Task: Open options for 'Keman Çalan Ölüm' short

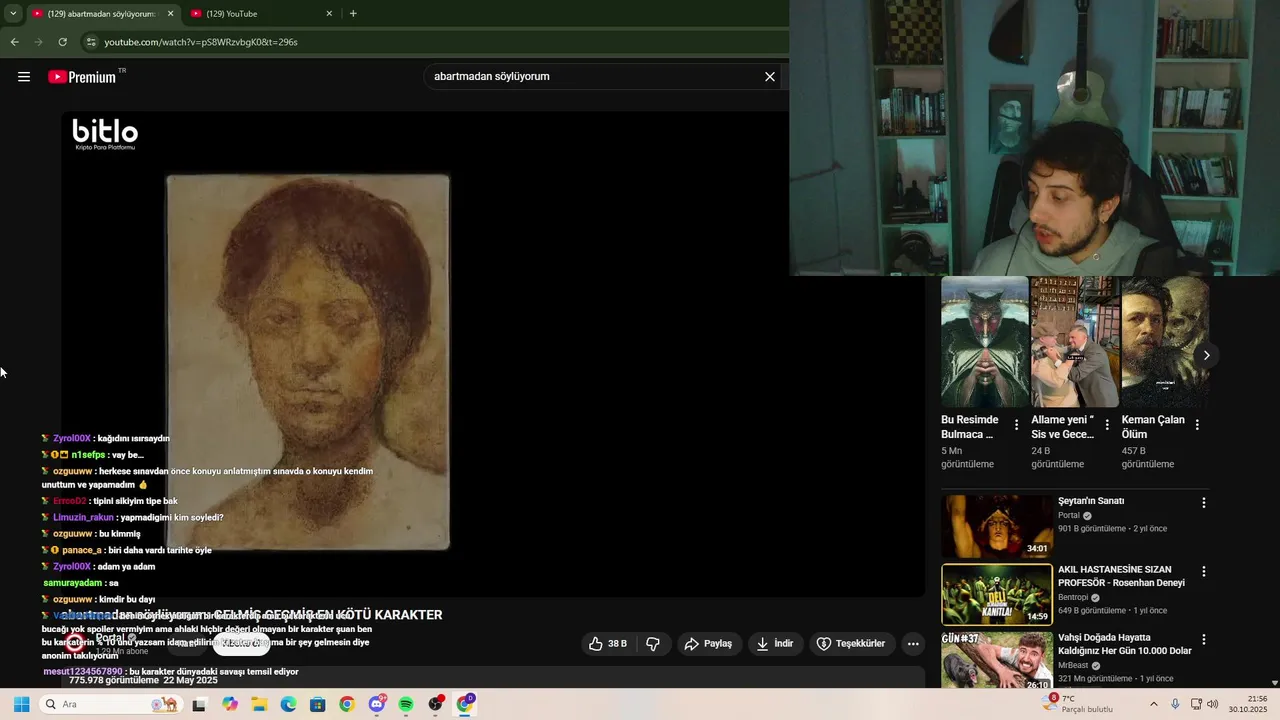Action: [1197, 425]
